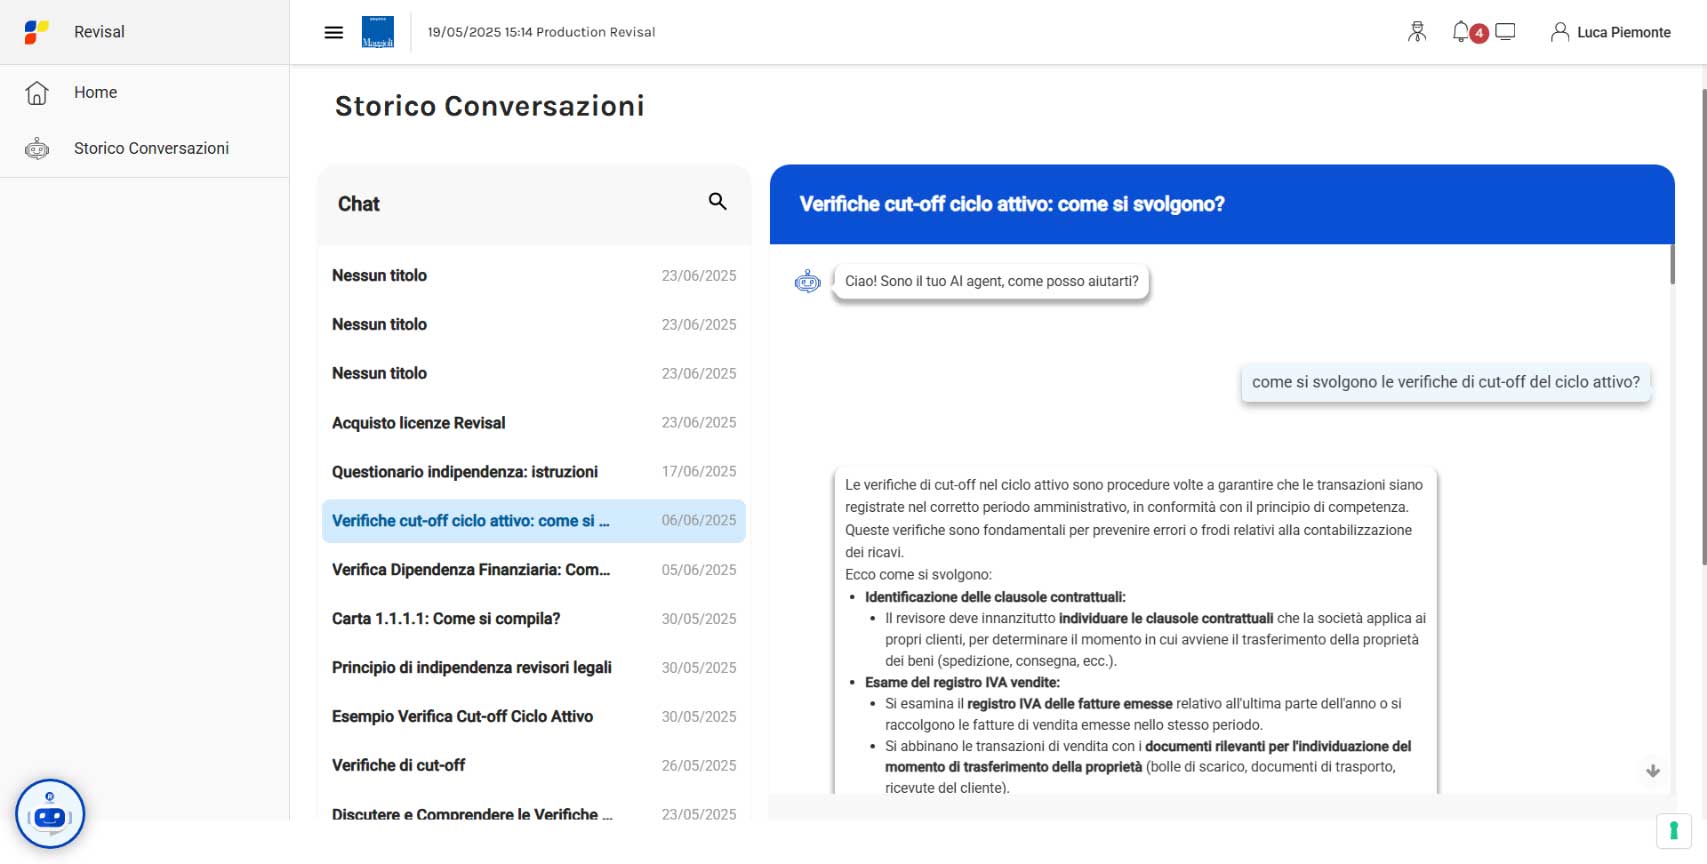Viewport: 1707px width, 864px height.
Task: Search chats with the magnifier icon
Action: [717, 201]
